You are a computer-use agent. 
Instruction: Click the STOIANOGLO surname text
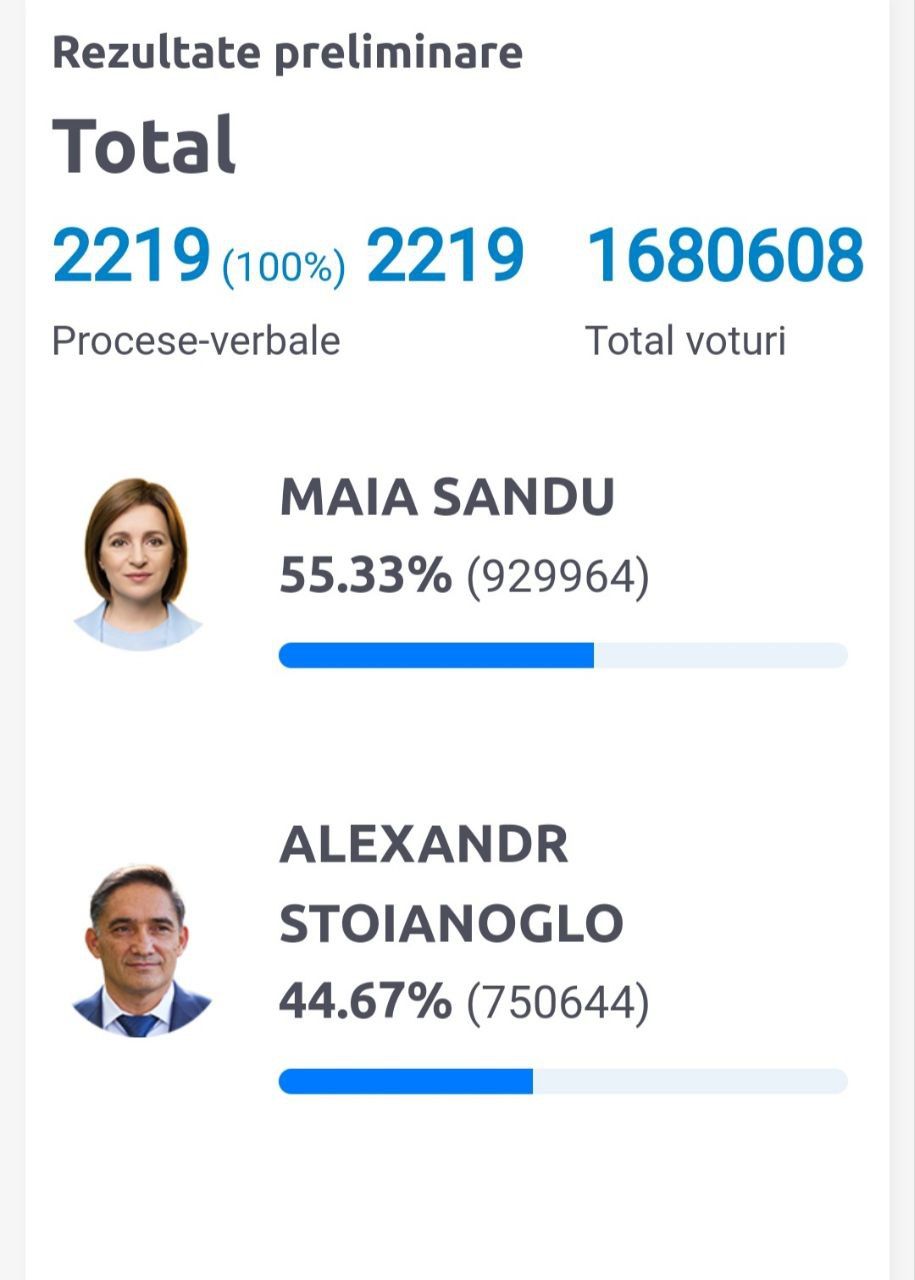451,924
